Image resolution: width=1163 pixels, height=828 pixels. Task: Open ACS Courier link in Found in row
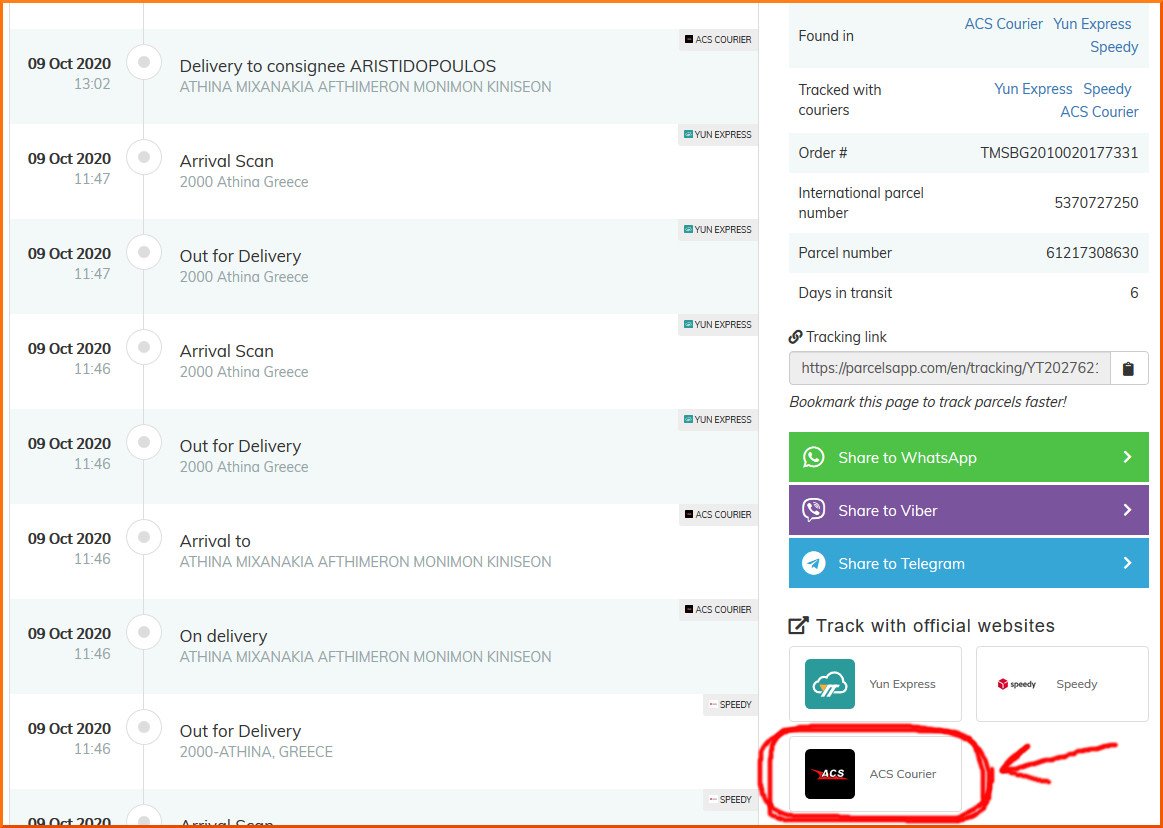coord(1004,24)
